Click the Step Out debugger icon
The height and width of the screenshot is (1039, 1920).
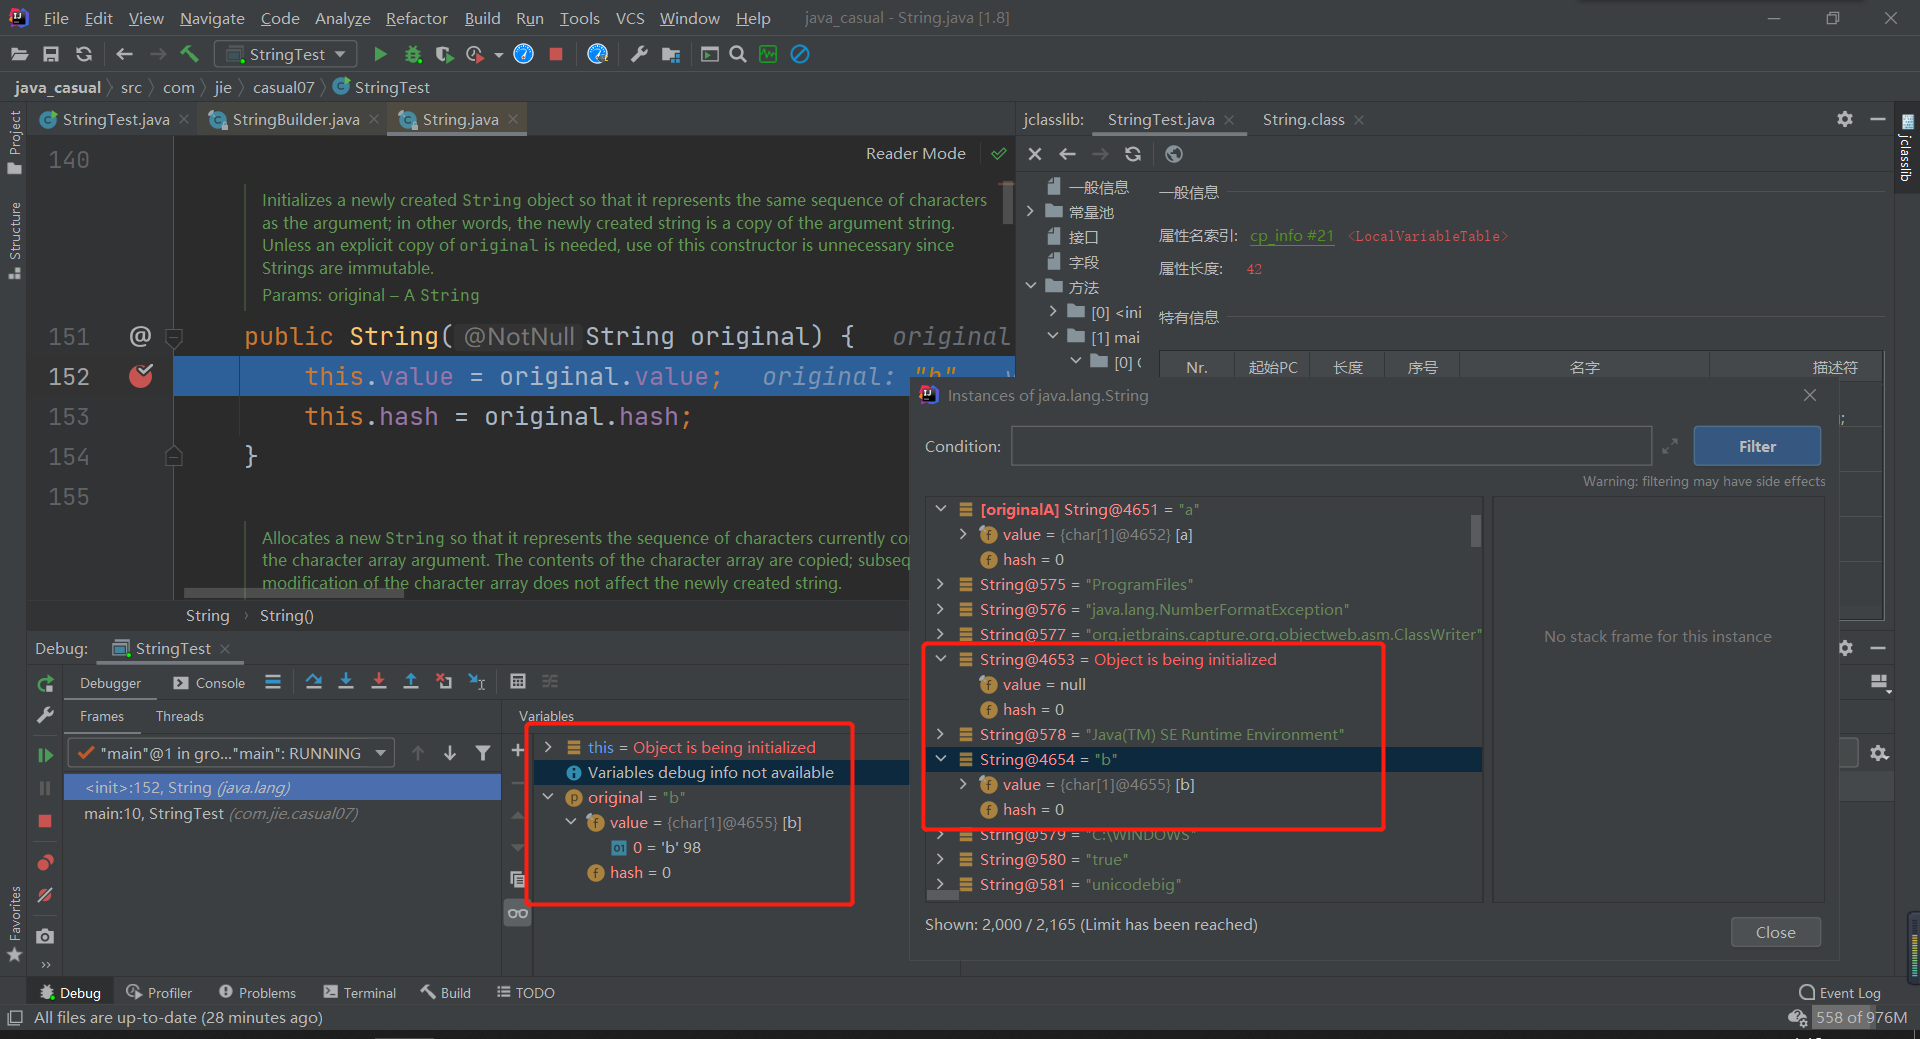[x=411, y=682]
